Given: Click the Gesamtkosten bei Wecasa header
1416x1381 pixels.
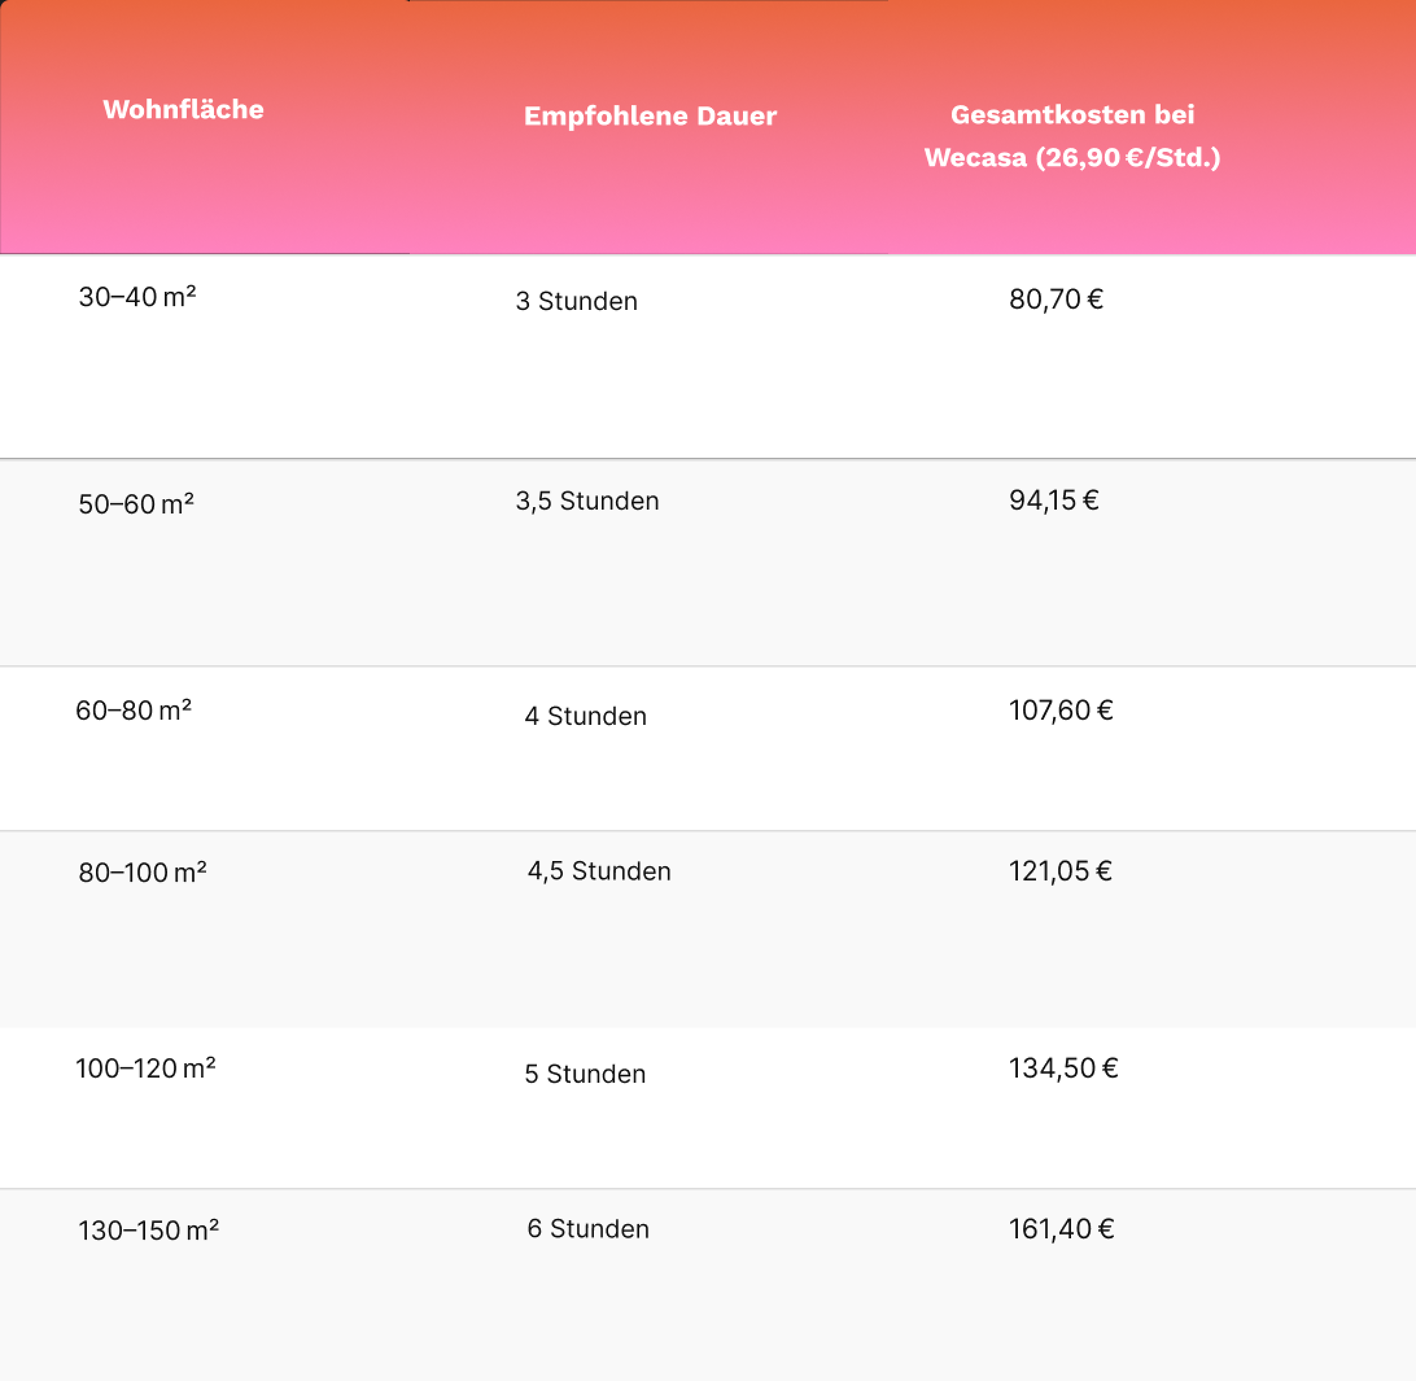Looking at the screenshot, I should [1072, 136].
